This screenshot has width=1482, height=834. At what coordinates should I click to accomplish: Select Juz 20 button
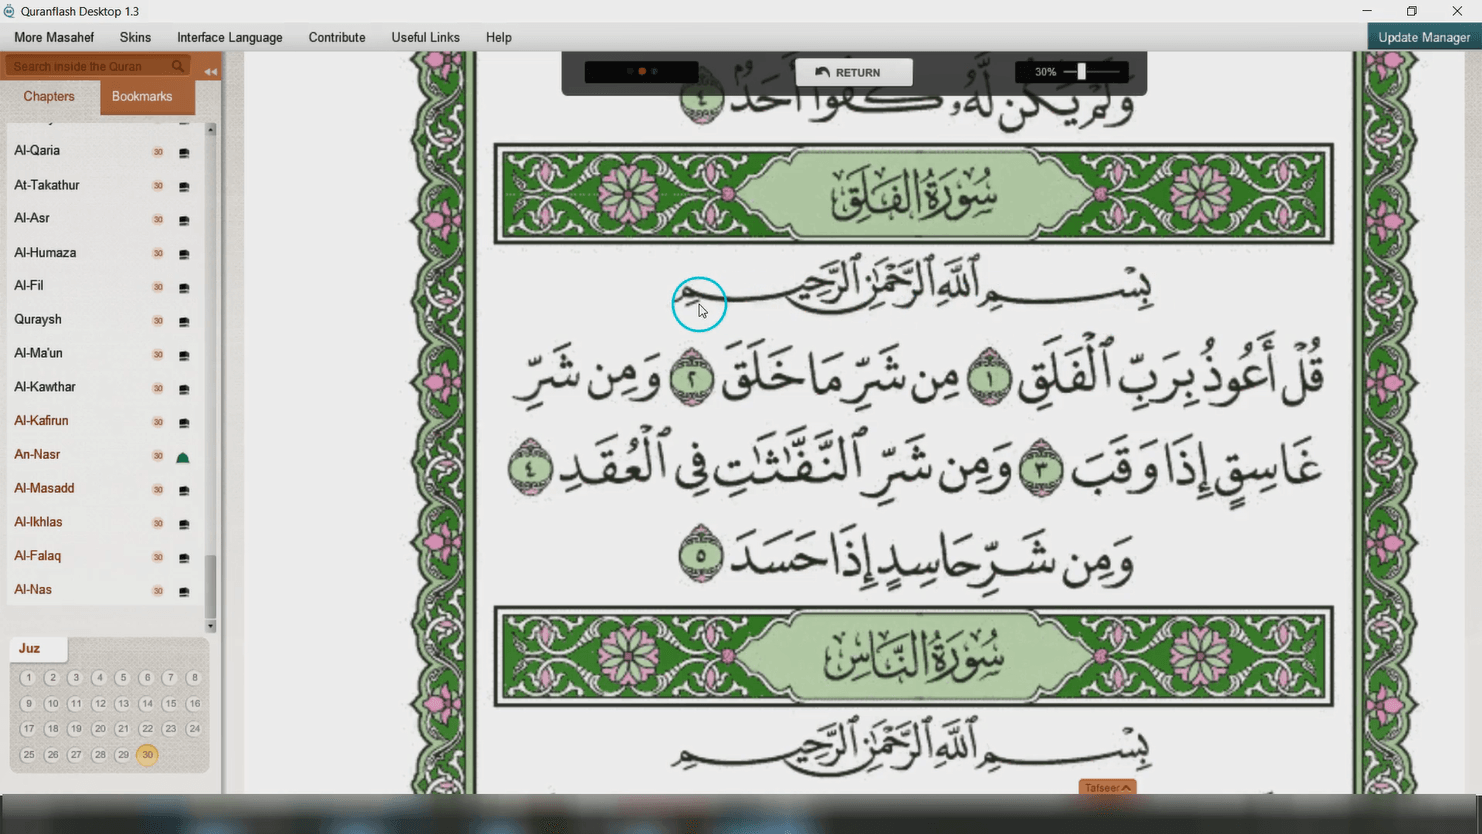(99, 729)
